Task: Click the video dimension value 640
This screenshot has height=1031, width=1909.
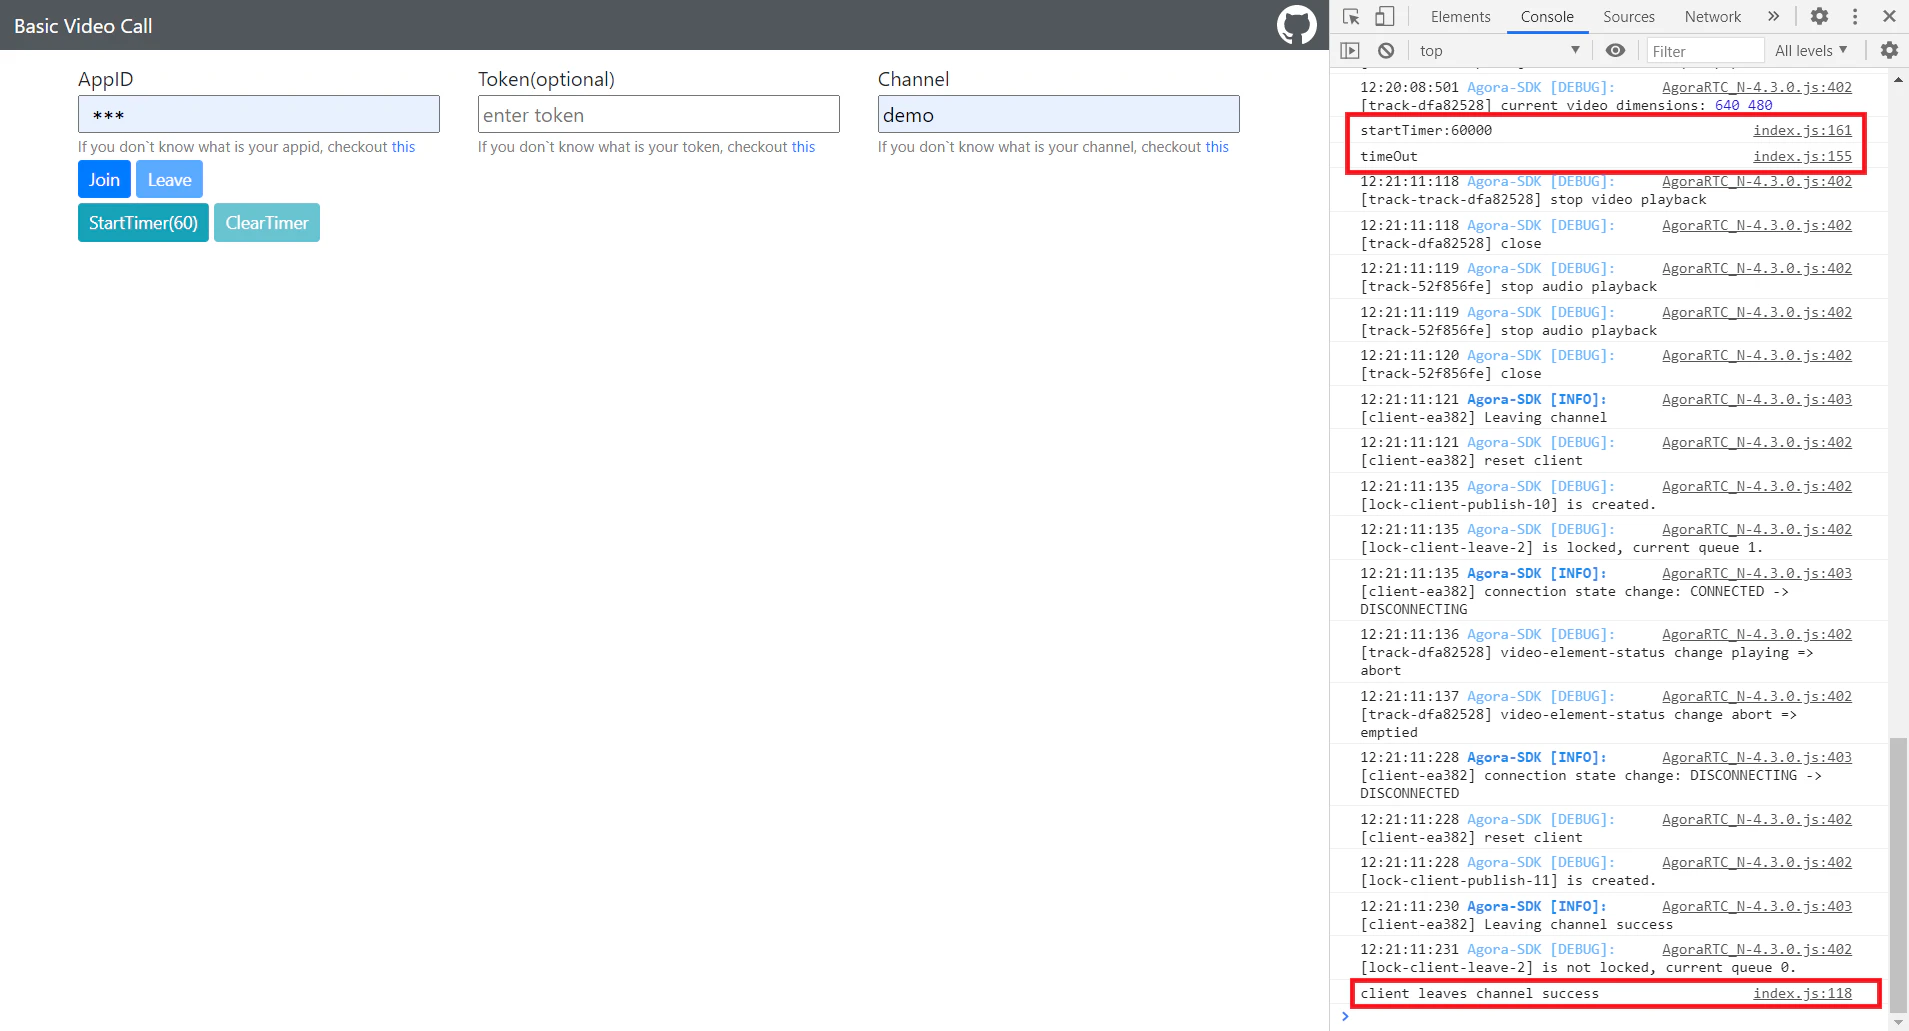Action: [1727, 105]
